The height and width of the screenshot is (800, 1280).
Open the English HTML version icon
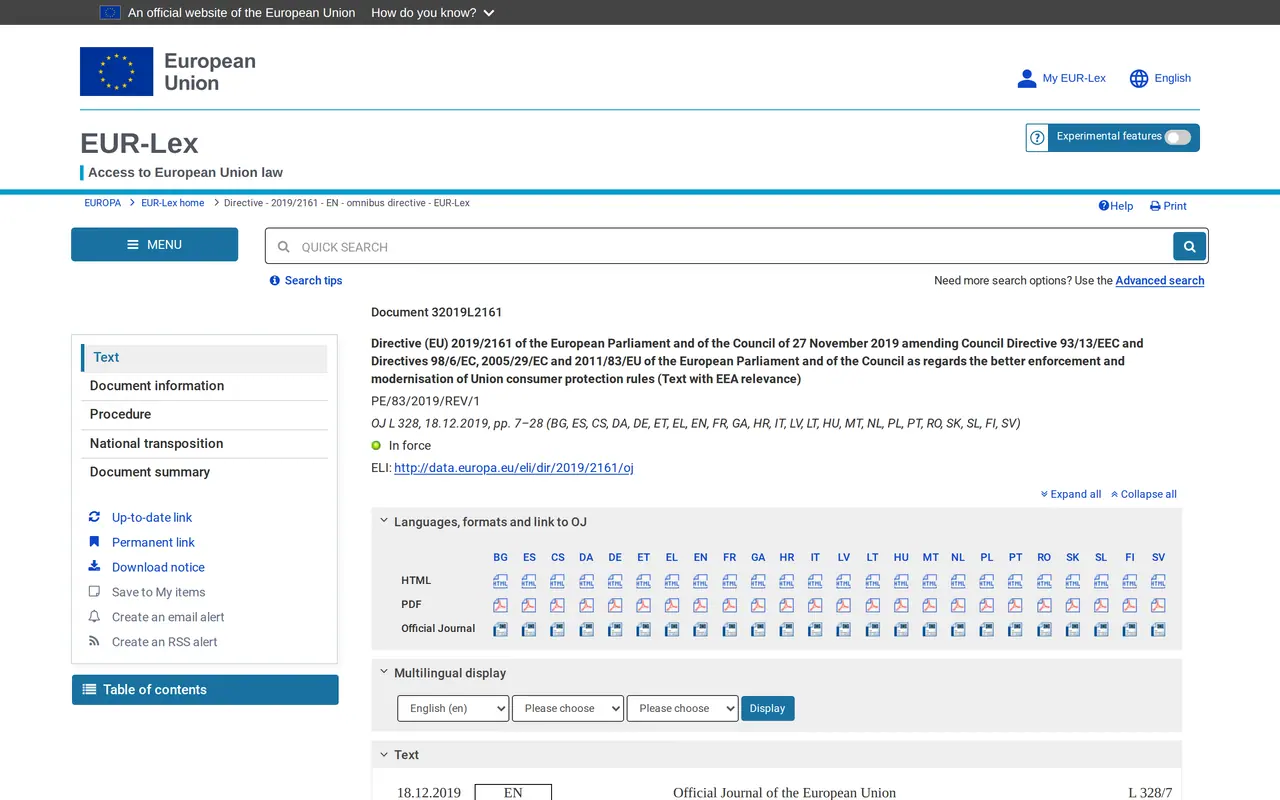(x=700, y=581)
